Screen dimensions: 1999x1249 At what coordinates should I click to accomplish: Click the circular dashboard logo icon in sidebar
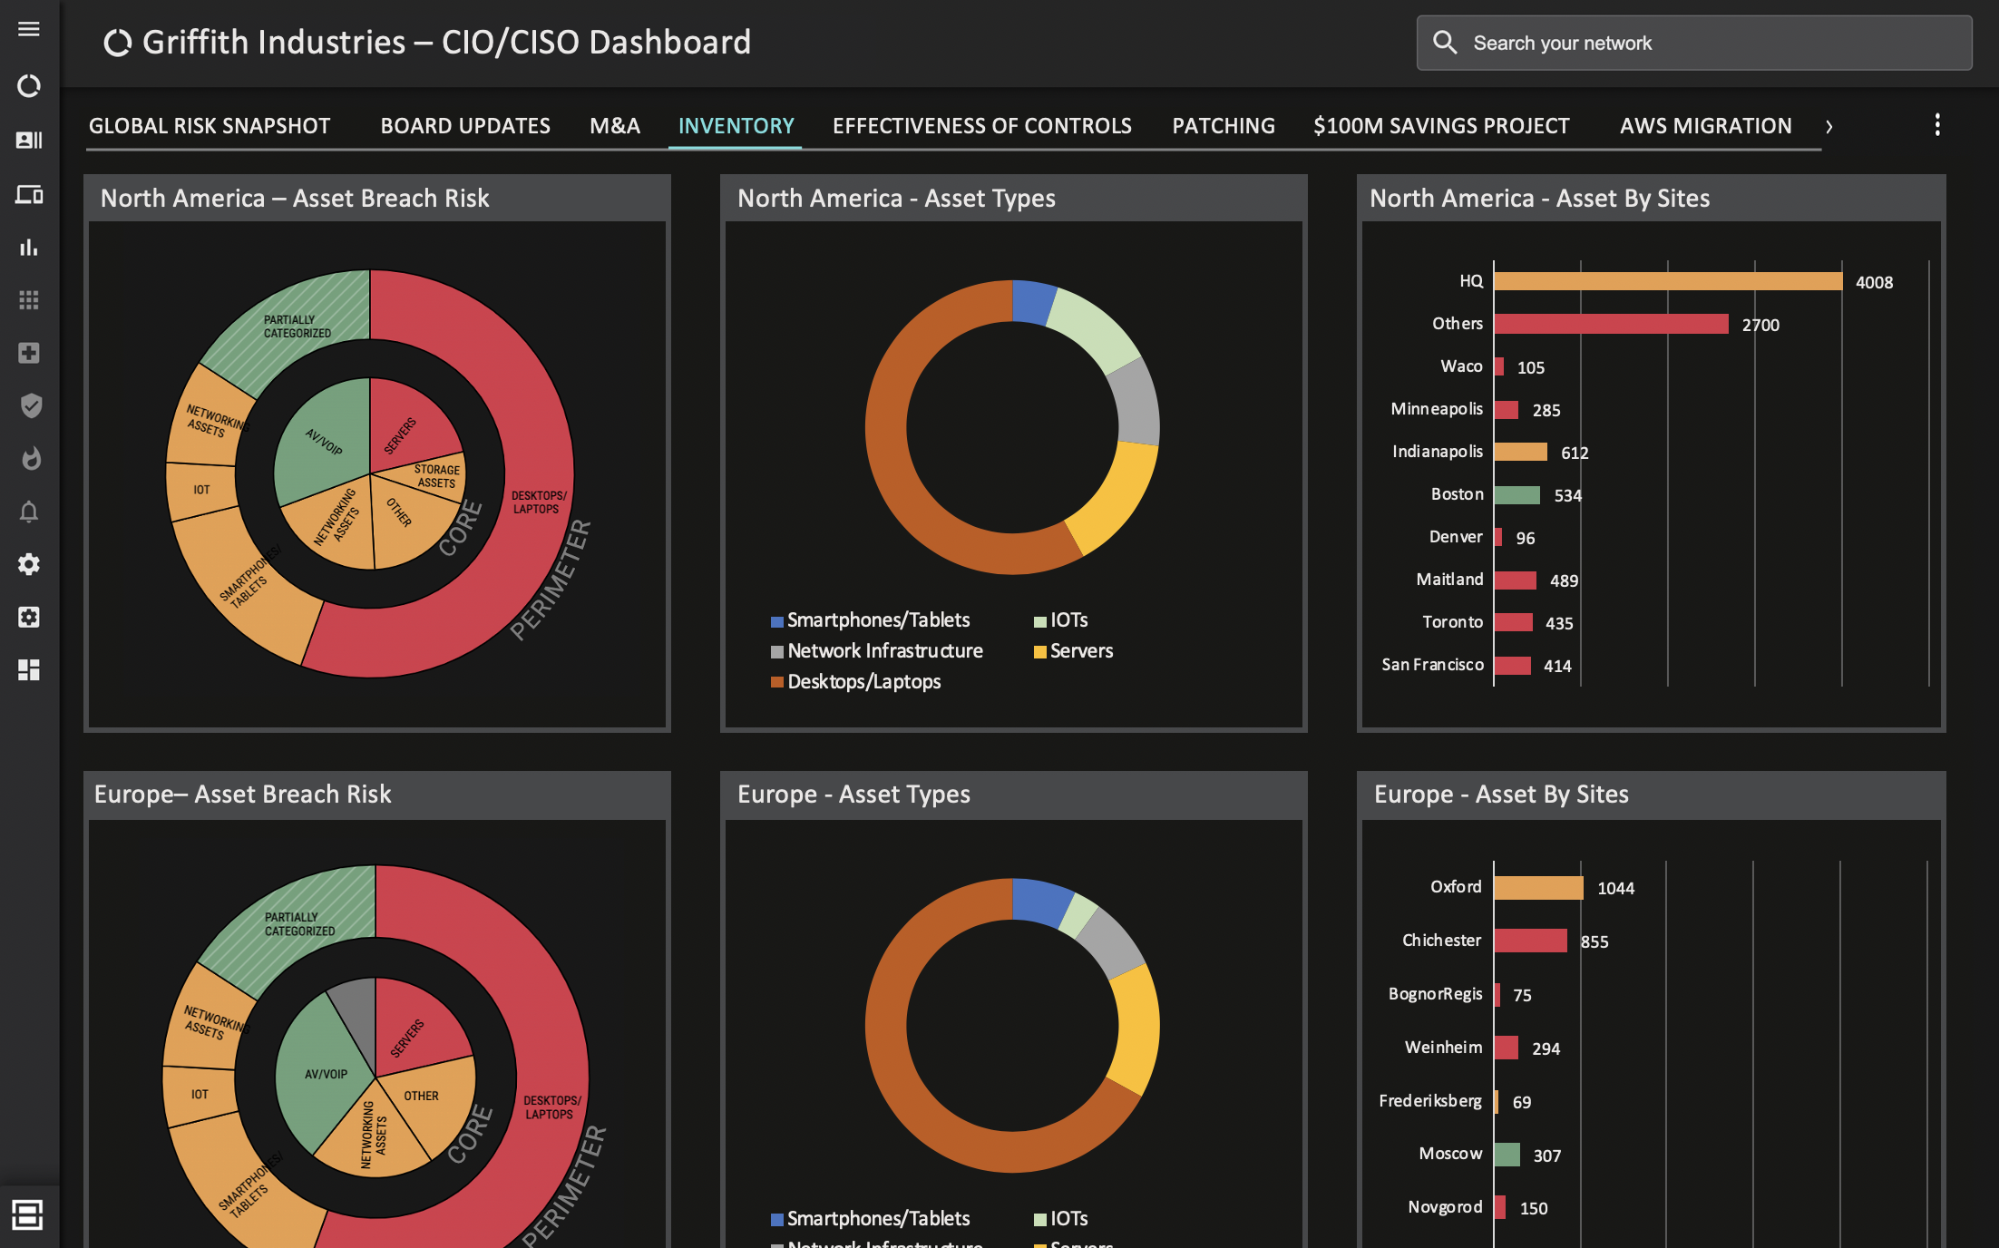click(29, 86)
